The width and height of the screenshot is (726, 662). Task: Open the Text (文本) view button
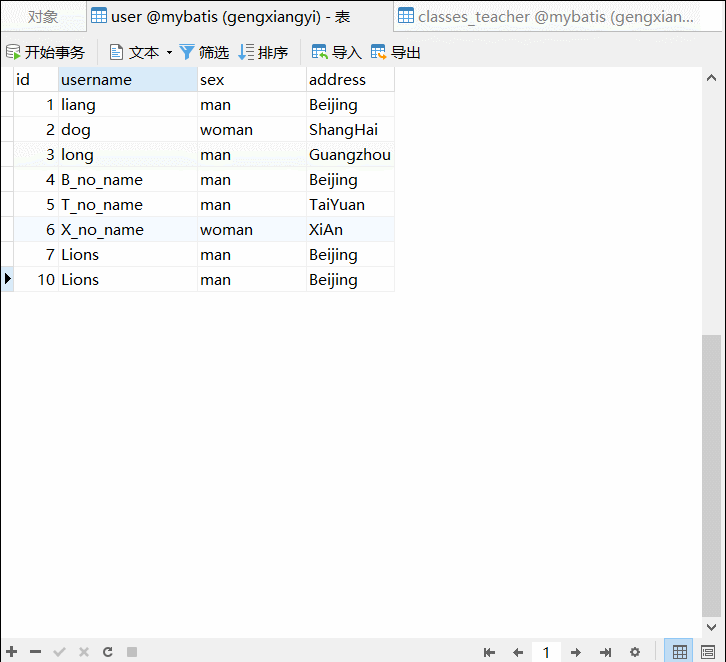point(135,52)
